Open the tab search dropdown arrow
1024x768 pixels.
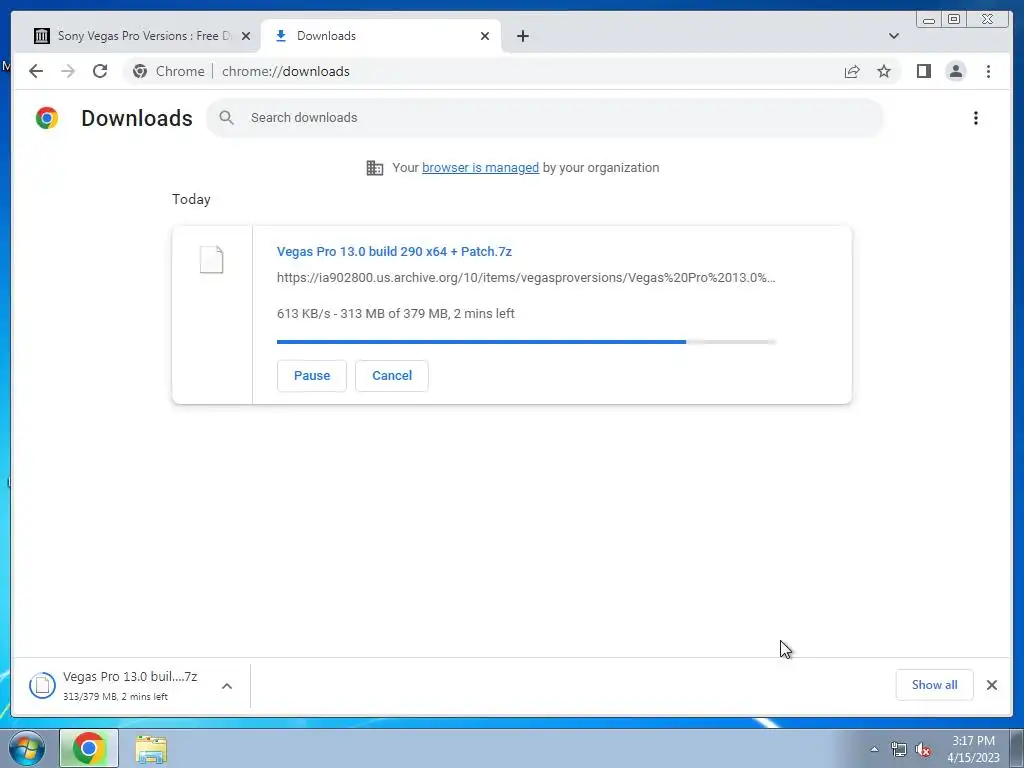coord(894,36)
